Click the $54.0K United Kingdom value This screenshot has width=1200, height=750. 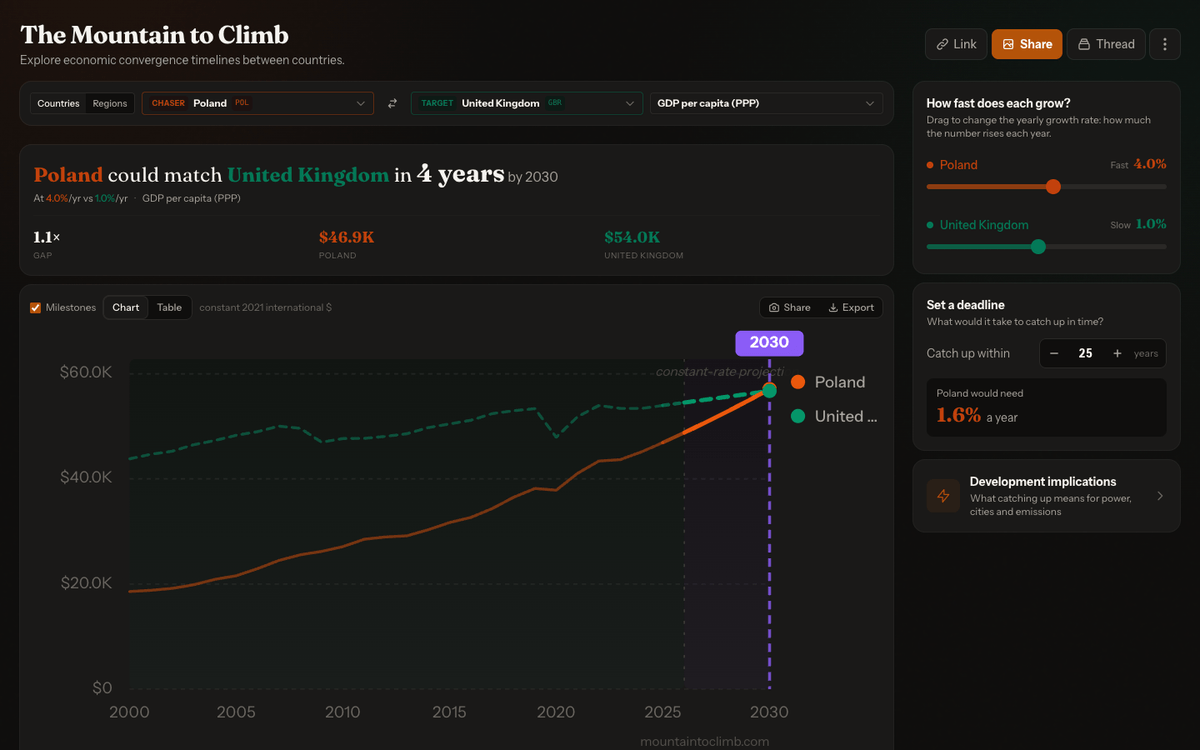point(632,237)
